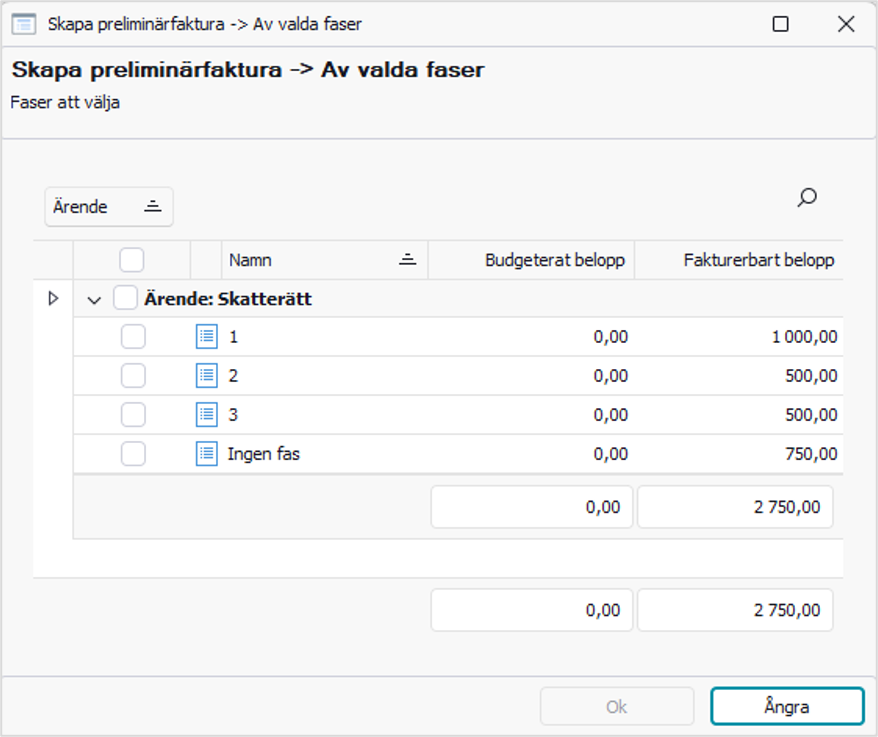This screenshot has width=878, height=737.
Task: Click the group subtotal 2 750,00 field
Action: coord(735,507)
